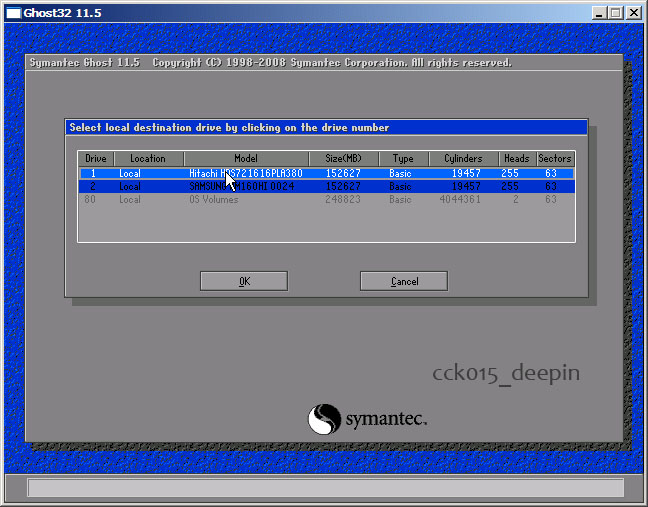Click size 248823 in OS Volumes row
The image size is (648, 507).
343,200
